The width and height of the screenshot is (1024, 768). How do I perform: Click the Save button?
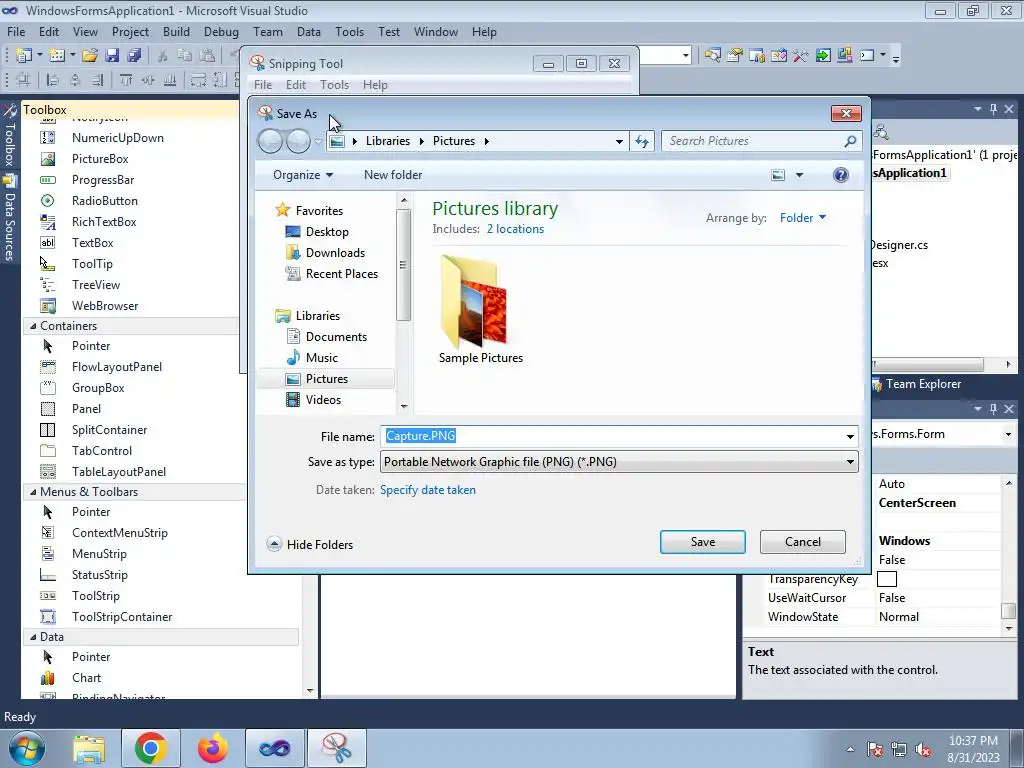(703, 542)
